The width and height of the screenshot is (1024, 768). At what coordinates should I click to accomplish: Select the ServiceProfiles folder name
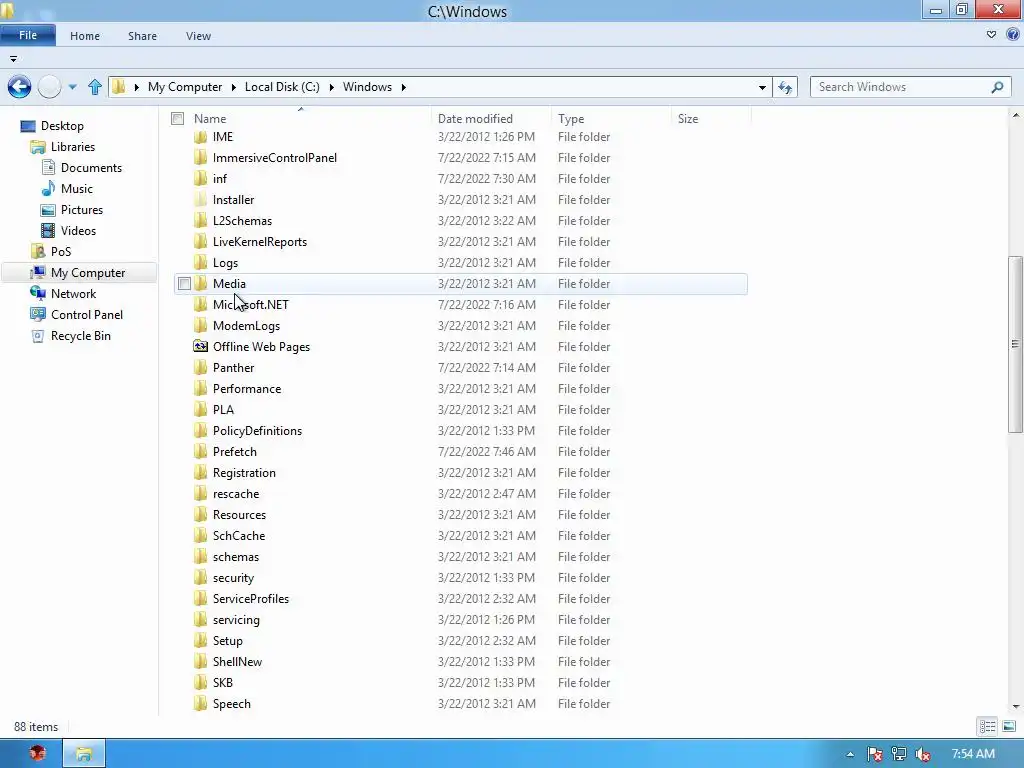coord(251,598)
